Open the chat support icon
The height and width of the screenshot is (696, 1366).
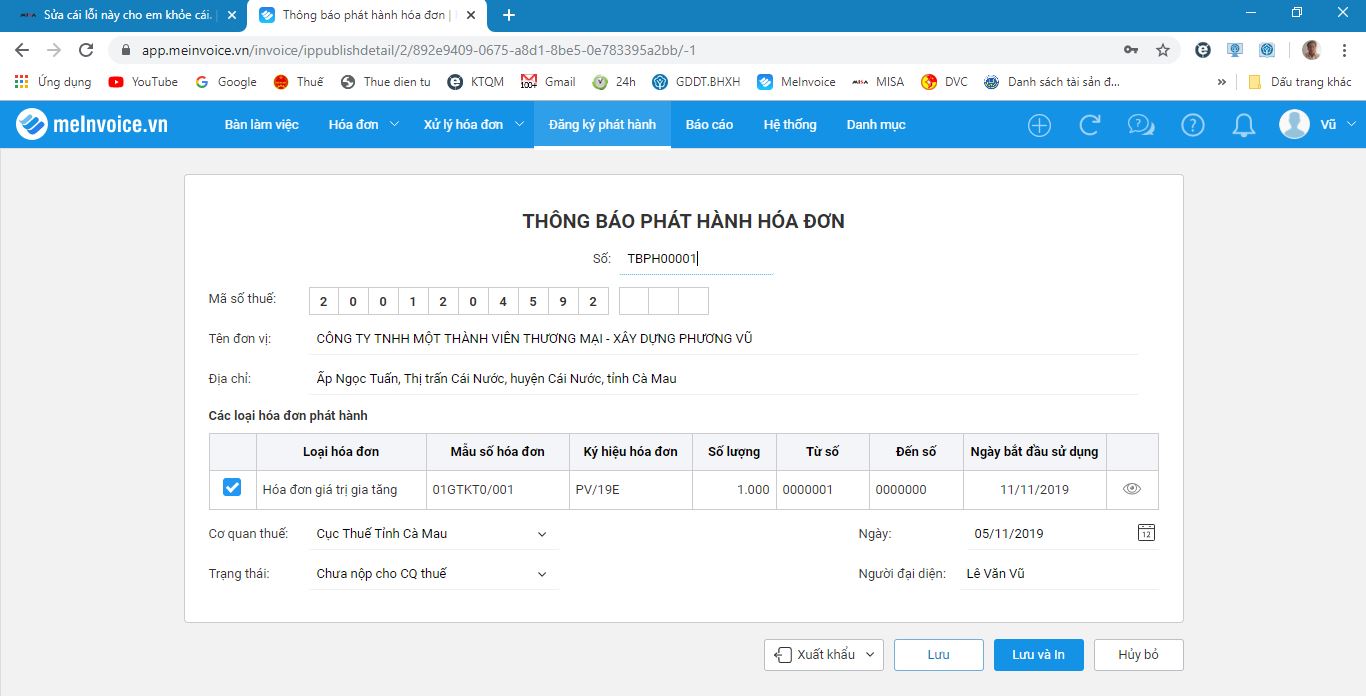pyautogui.click(x=1141, y=125)
